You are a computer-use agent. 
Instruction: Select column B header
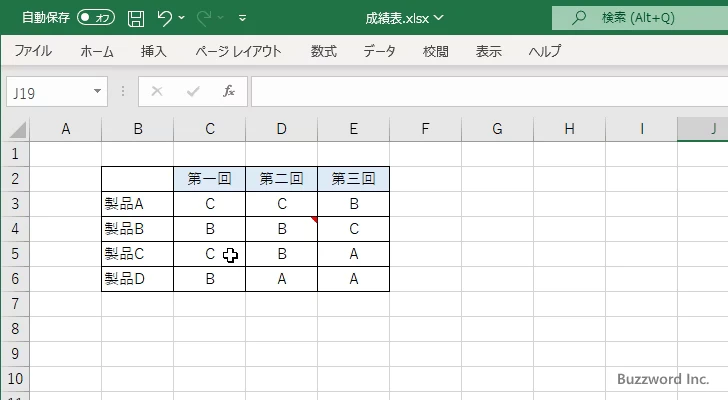point(137,129)
